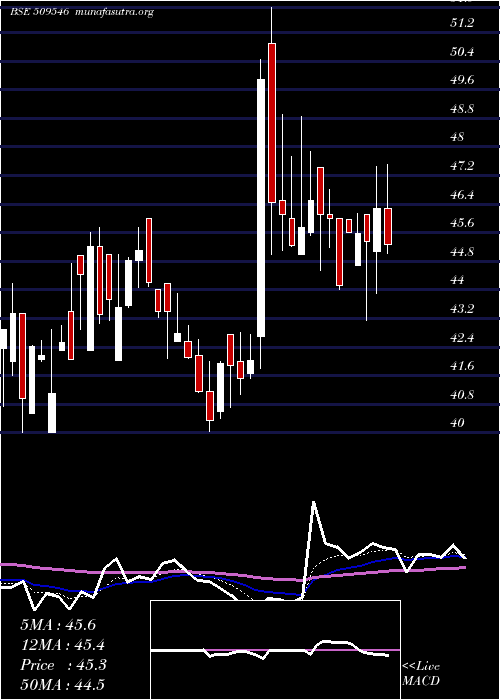Screen dimensions: 500x700
Task: Click the 43.2 price axis label
Action: tap(462, 309)
